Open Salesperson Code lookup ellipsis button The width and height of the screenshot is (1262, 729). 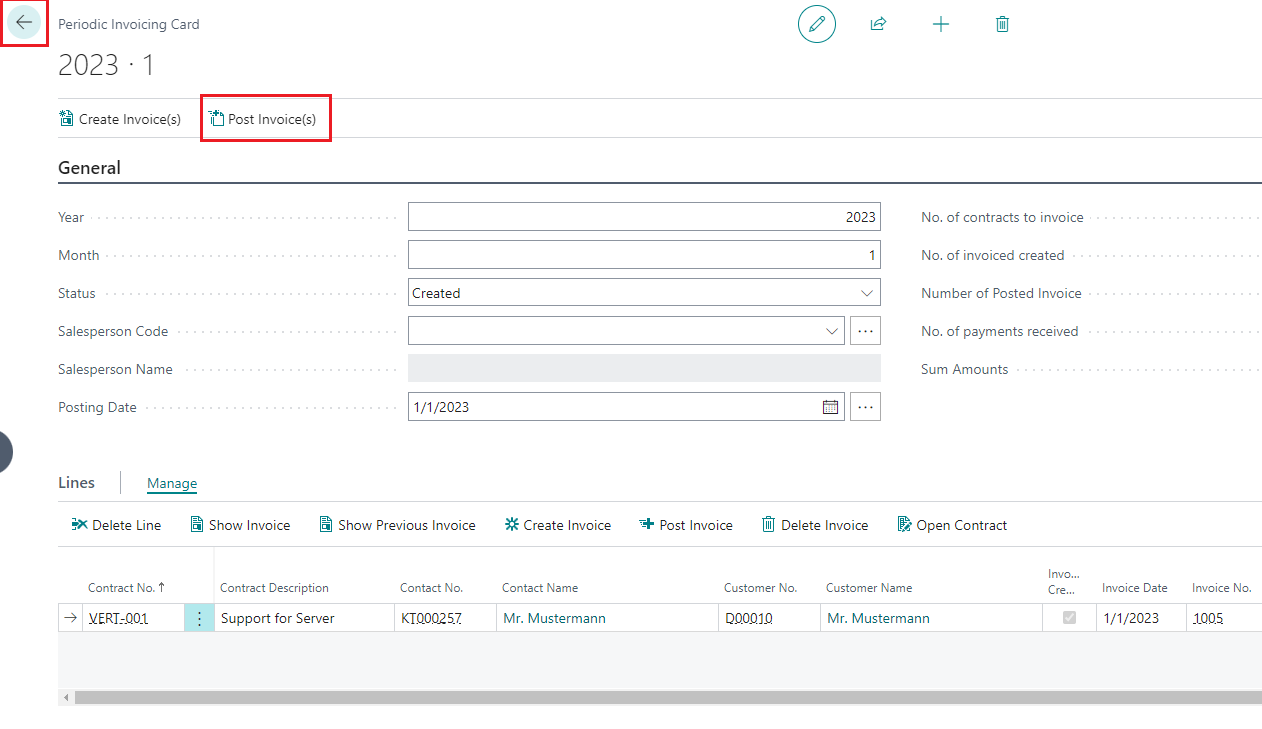click(865, 331)
